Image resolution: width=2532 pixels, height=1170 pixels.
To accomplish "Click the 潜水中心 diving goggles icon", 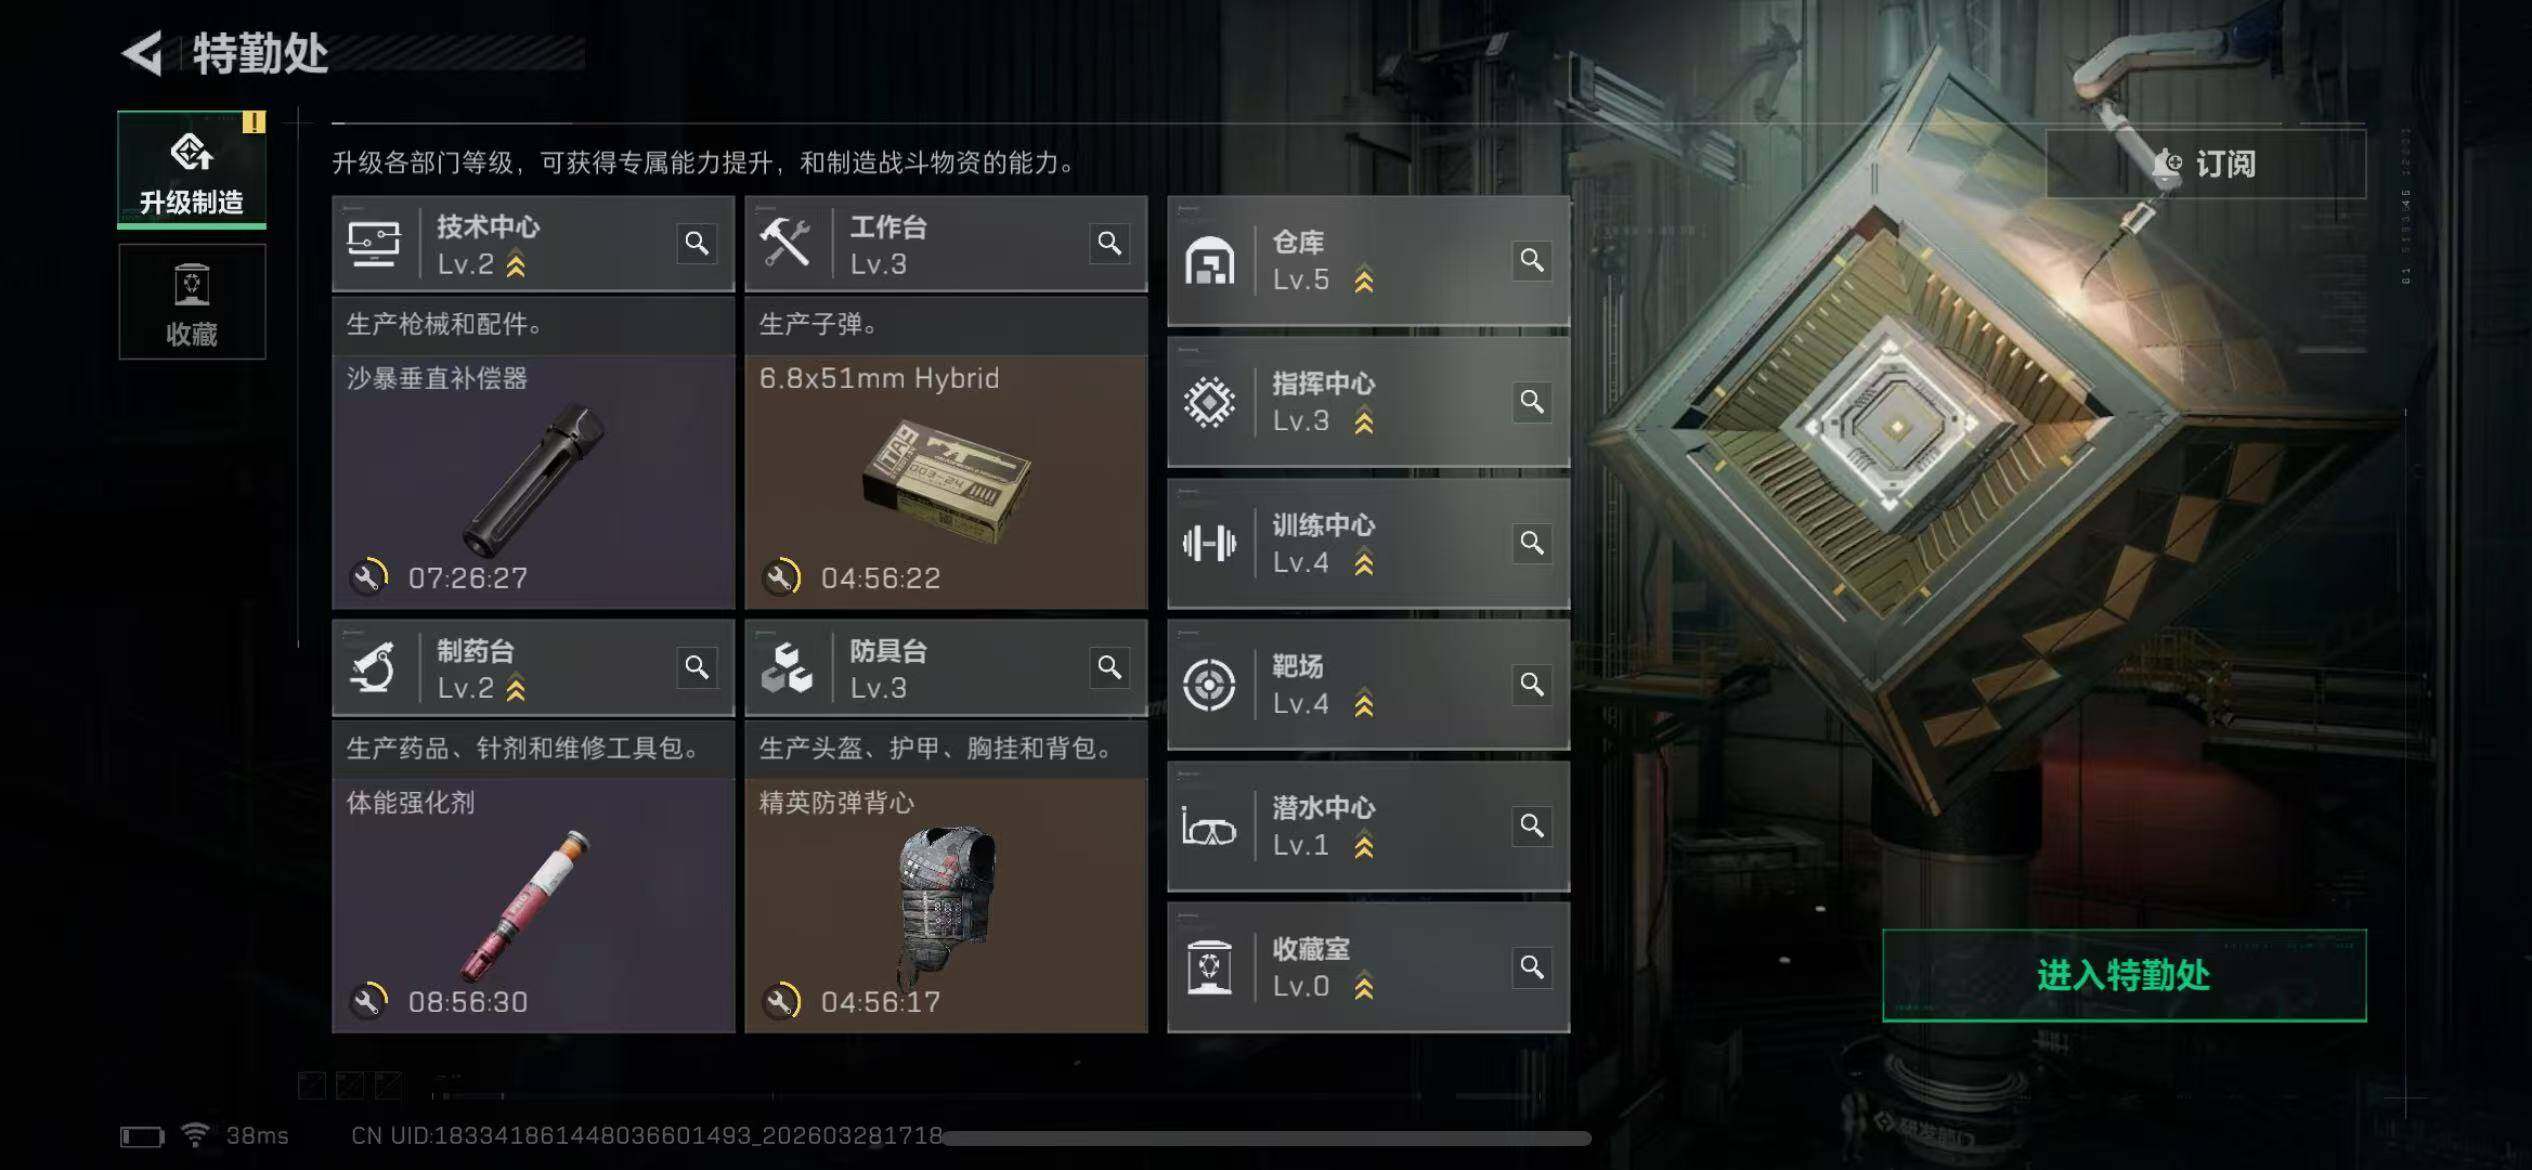I will pos(1209,827).
